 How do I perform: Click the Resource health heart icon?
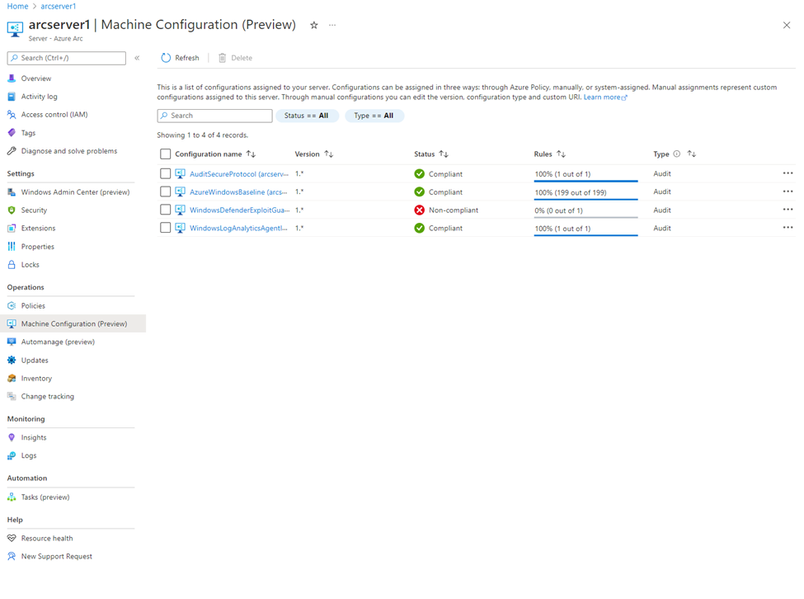point(11,538)
